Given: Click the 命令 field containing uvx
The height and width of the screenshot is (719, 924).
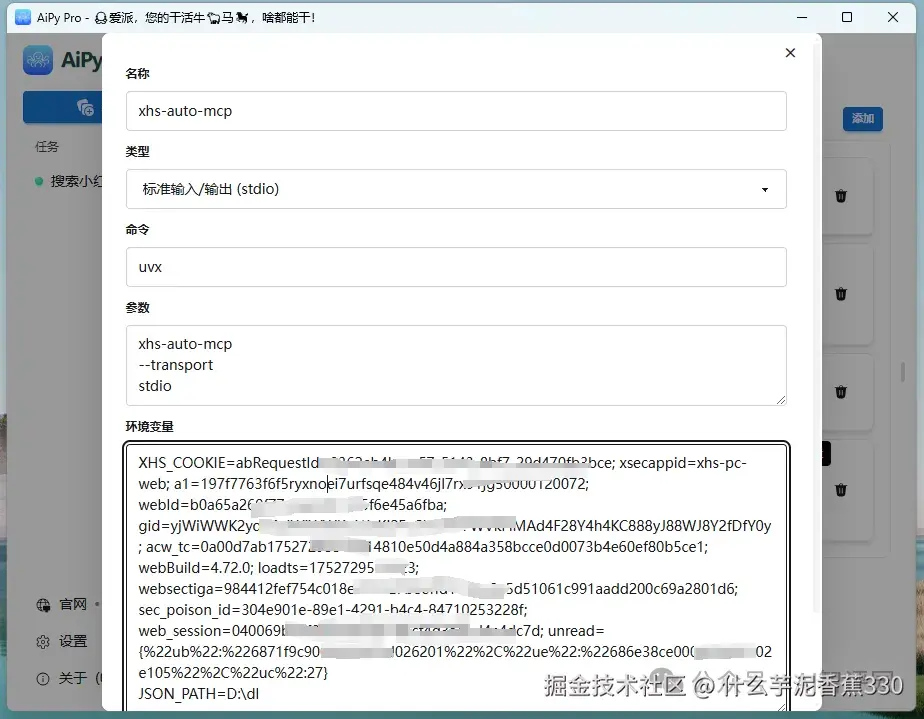Looking at the screenshot, I should pos(457,267).
